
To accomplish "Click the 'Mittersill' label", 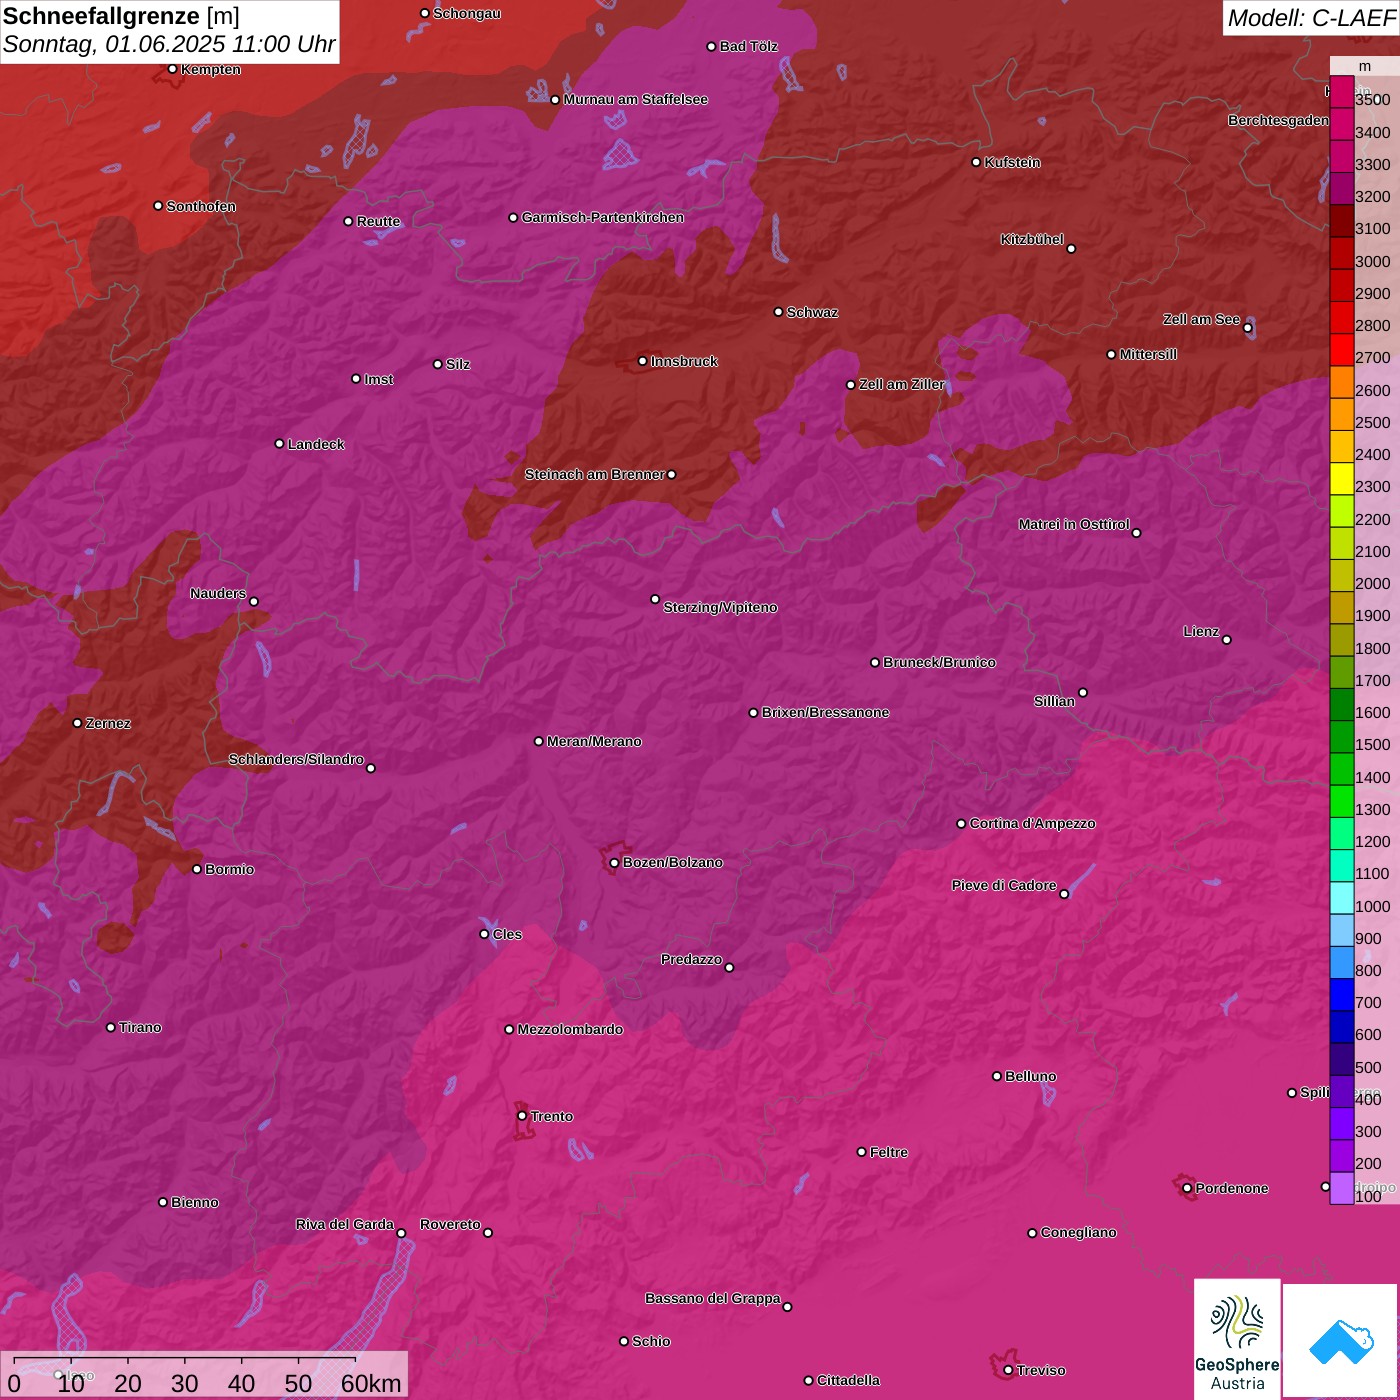I will pyautogui.click(x=1148, y=354).
